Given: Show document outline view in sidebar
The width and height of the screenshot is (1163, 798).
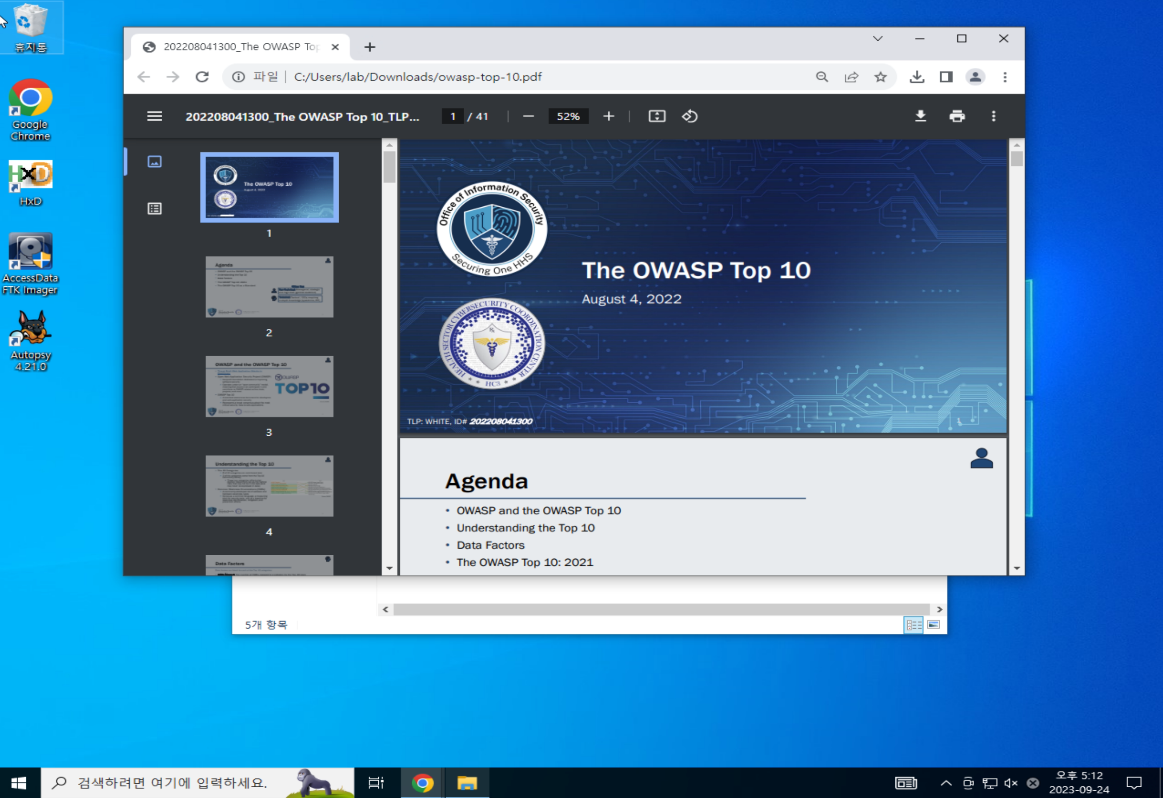Looking at the screenshot, I should (154, 208).
